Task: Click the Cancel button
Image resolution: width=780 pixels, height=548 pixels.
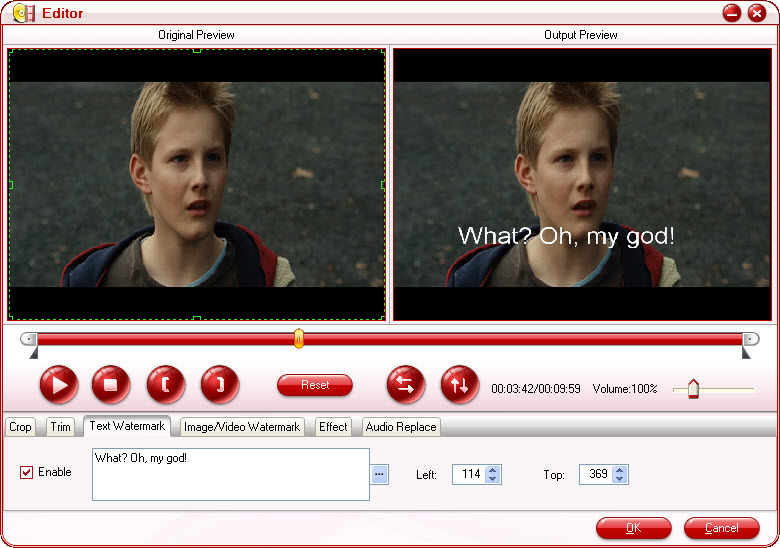Action: click(x=722, y=528)
